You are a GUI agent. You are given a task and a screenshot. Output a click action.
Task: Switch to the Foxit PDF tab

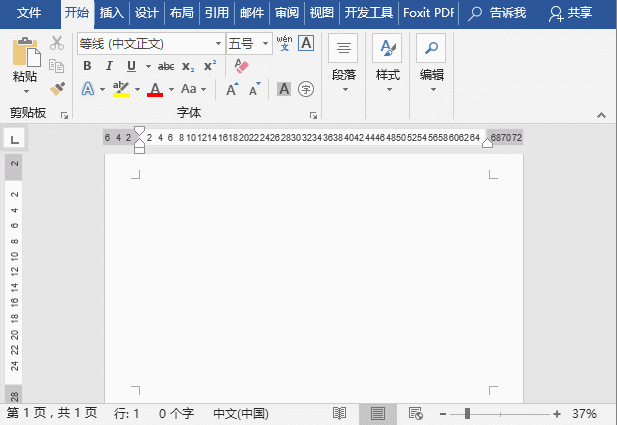pyautogui.click(x=429, y=13)
